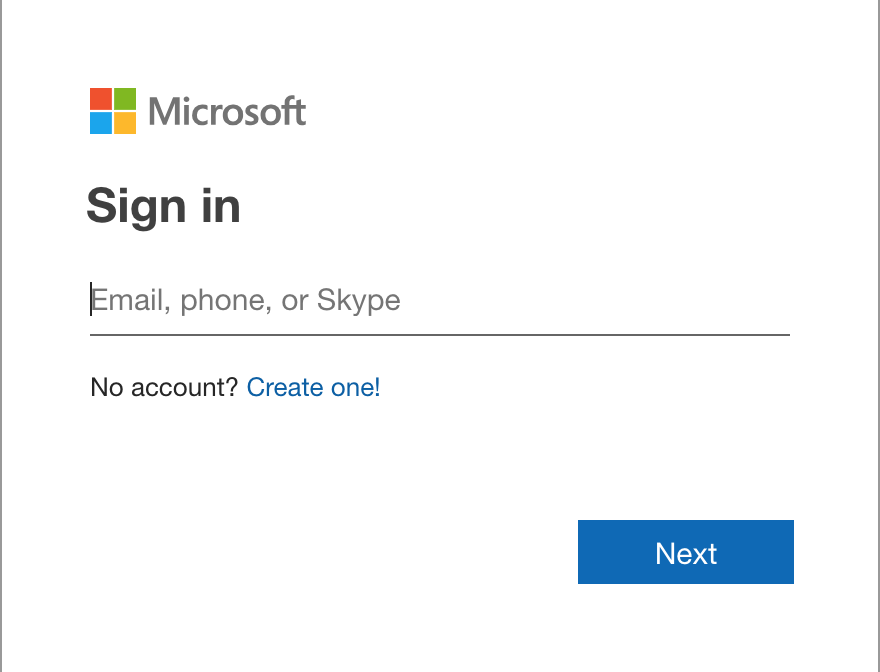
Task: Click the blue square in Microsoft logo
Action: (100, 122)
